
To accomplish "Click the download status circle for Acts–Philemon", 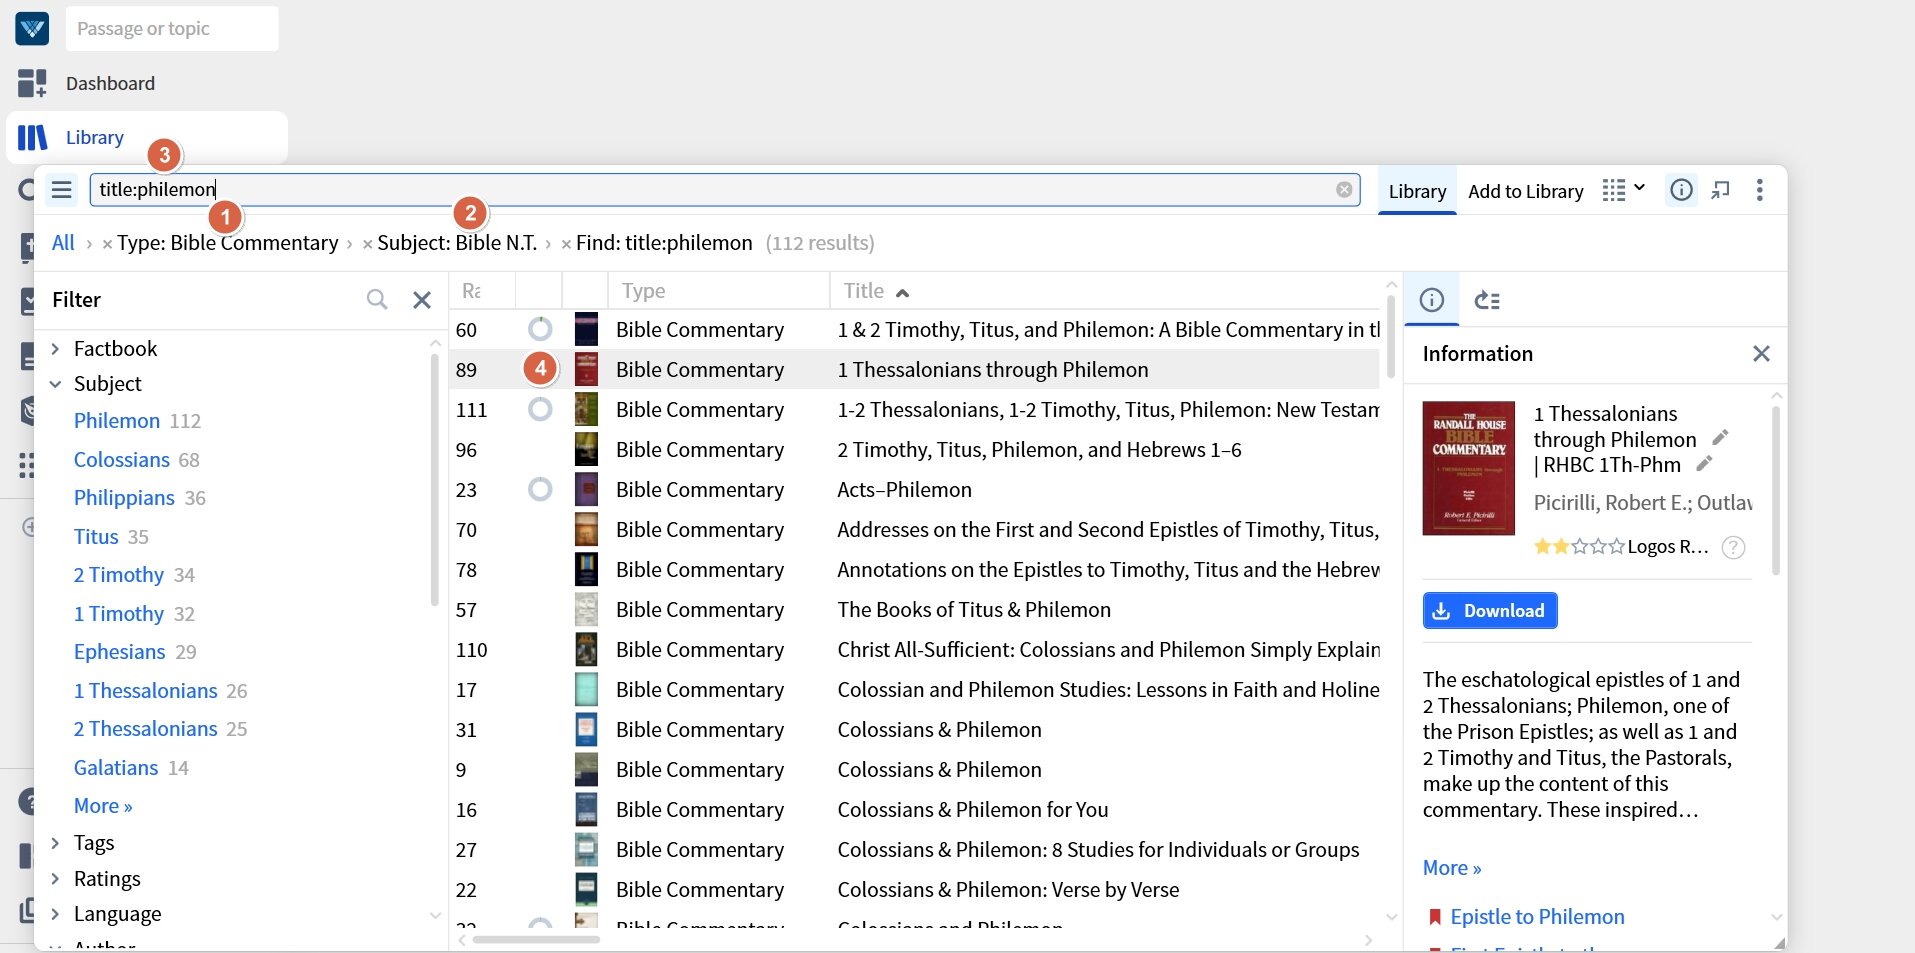I will tap(540, 489).
